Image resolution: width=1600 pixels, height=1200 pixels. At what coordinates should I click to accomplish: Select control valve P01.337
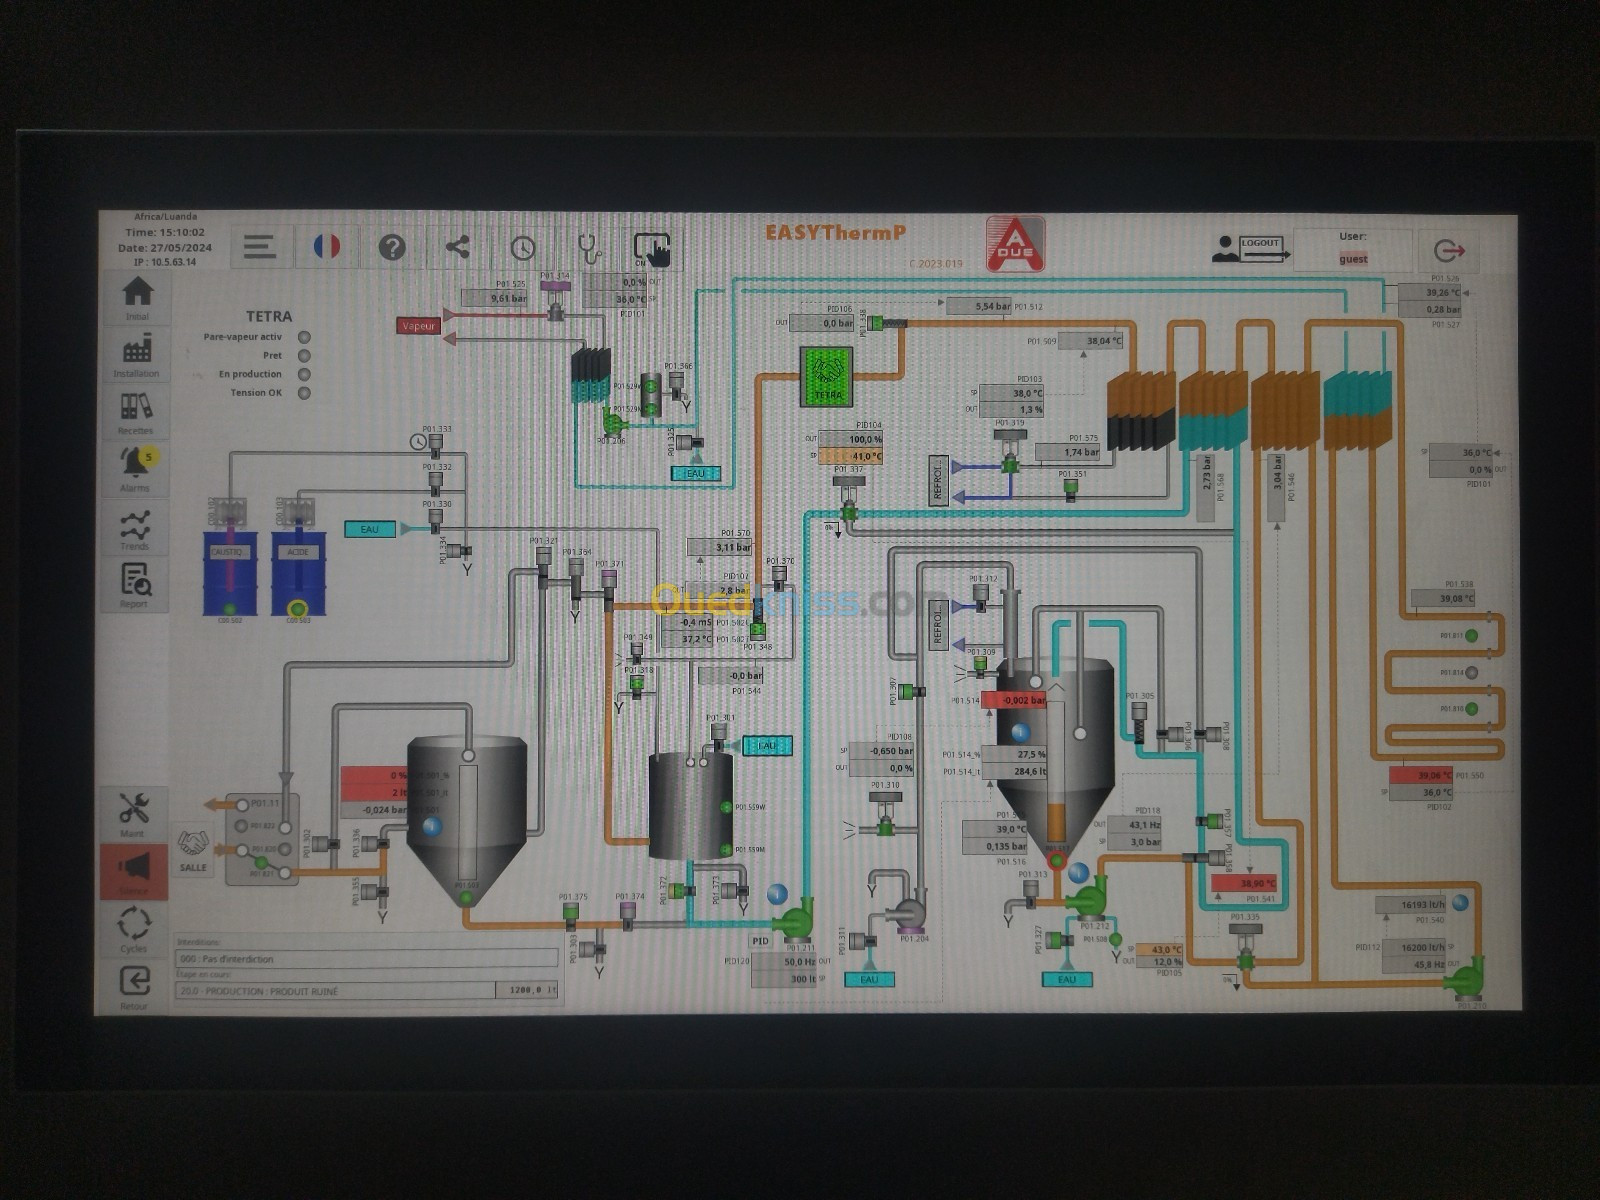click(850, 497)
